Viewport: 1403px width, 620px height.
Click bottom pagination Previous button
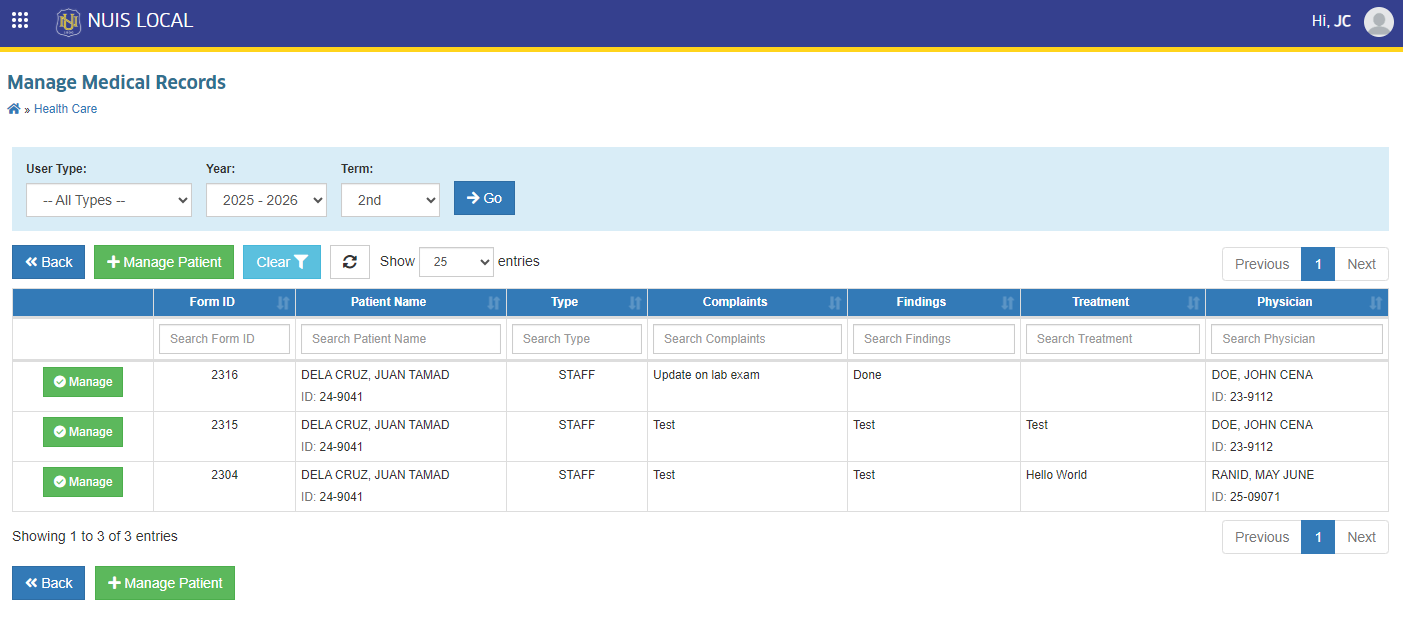[1262, 537]
